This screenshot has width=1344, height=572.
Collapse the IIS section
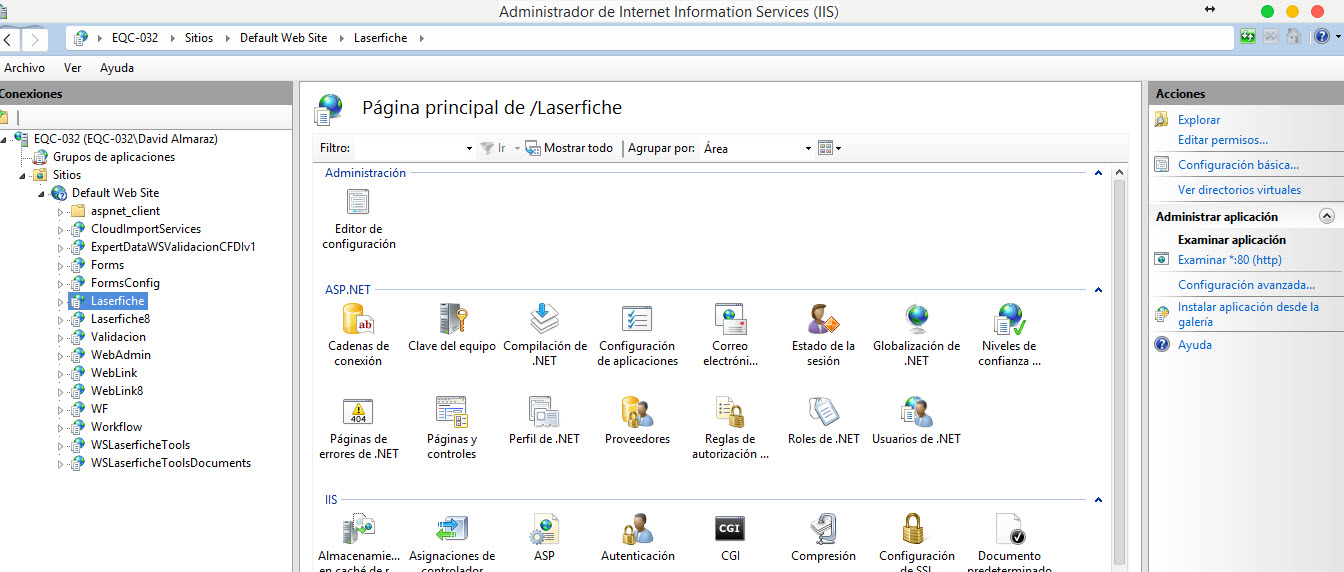(x=1098, y=500)
